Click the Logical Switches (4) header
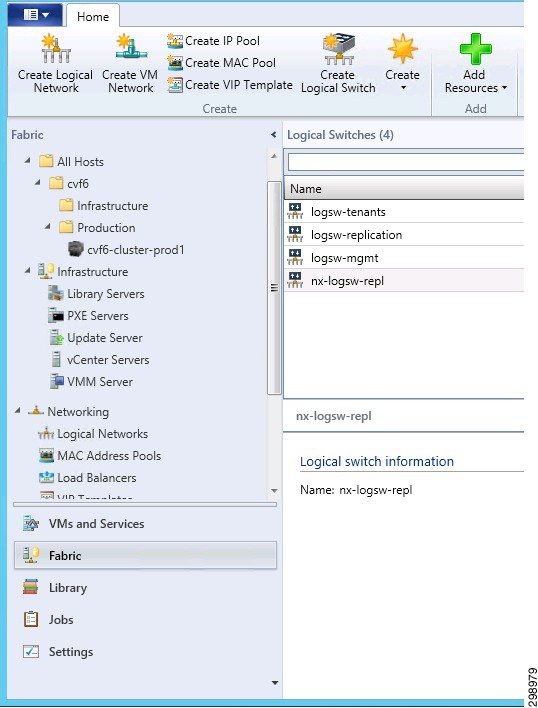538x708 pixels. [x=340, y=135]
